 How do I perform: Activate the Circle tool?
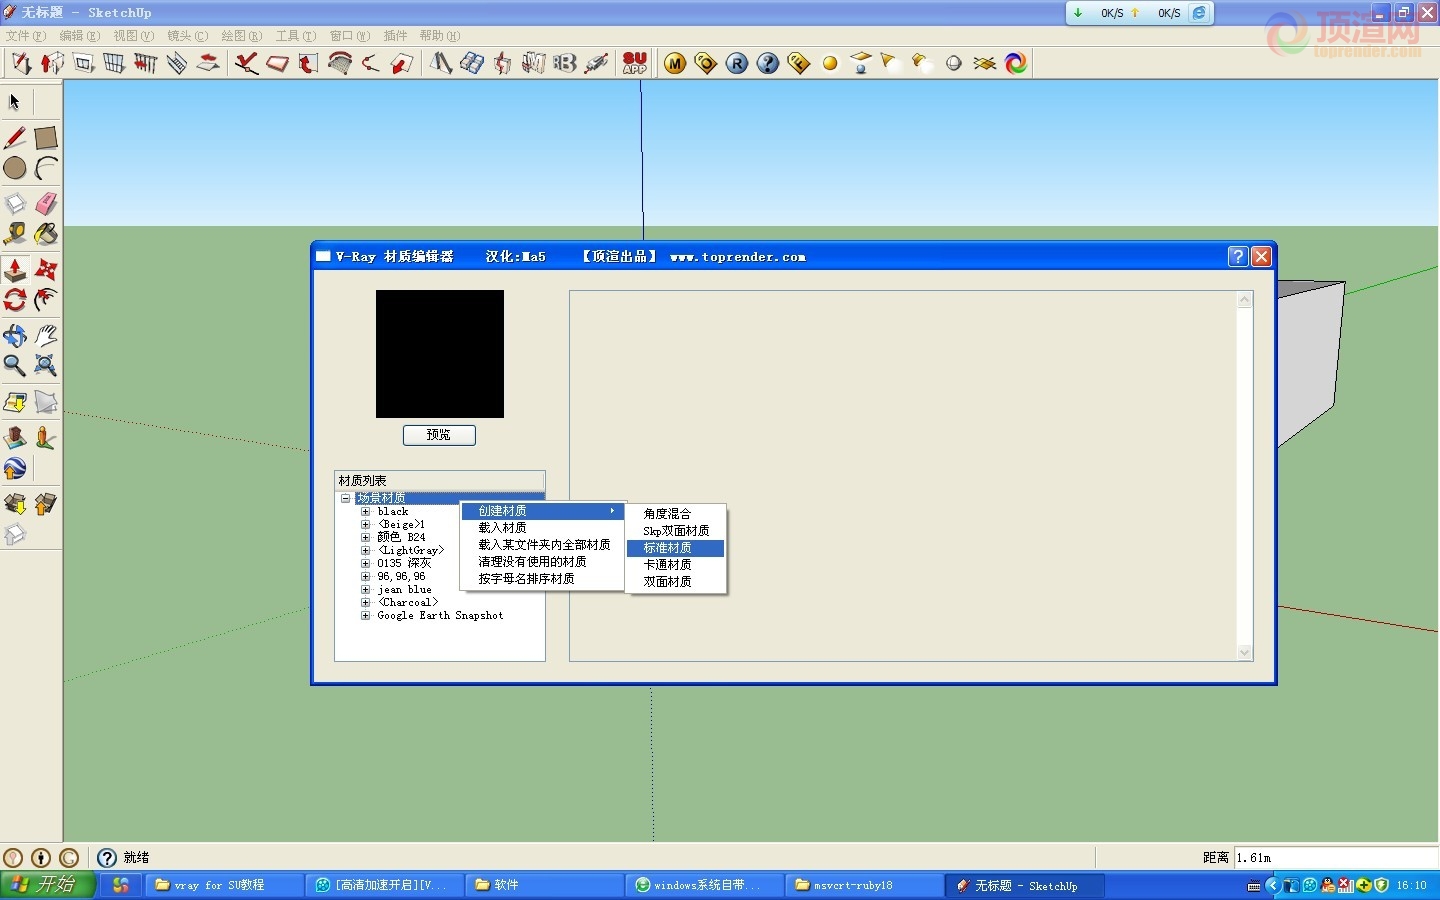click(15, 168)
